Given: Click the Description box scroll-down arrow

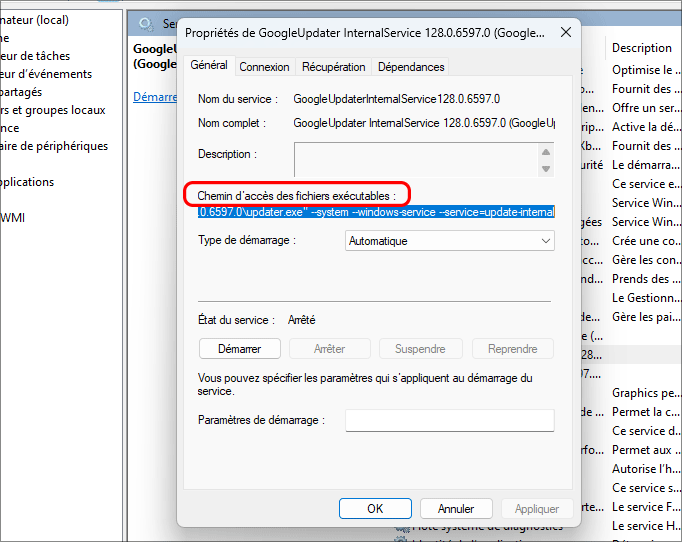Looking at the screenshot, I should click(546, 169).
